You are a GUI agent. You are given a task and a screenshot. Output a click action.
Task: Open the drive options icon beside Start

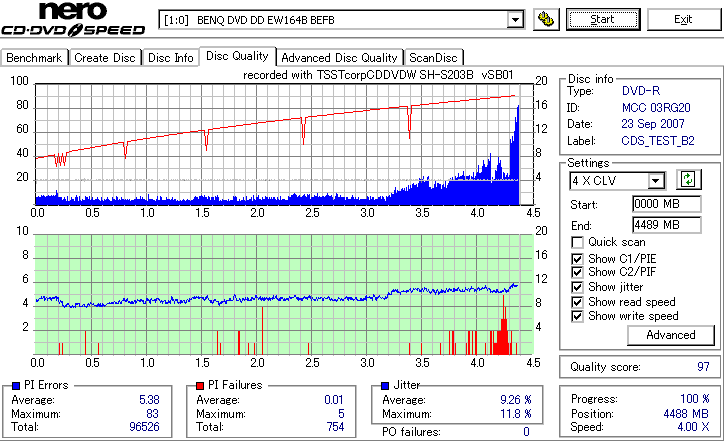click(x=546, y=19)
